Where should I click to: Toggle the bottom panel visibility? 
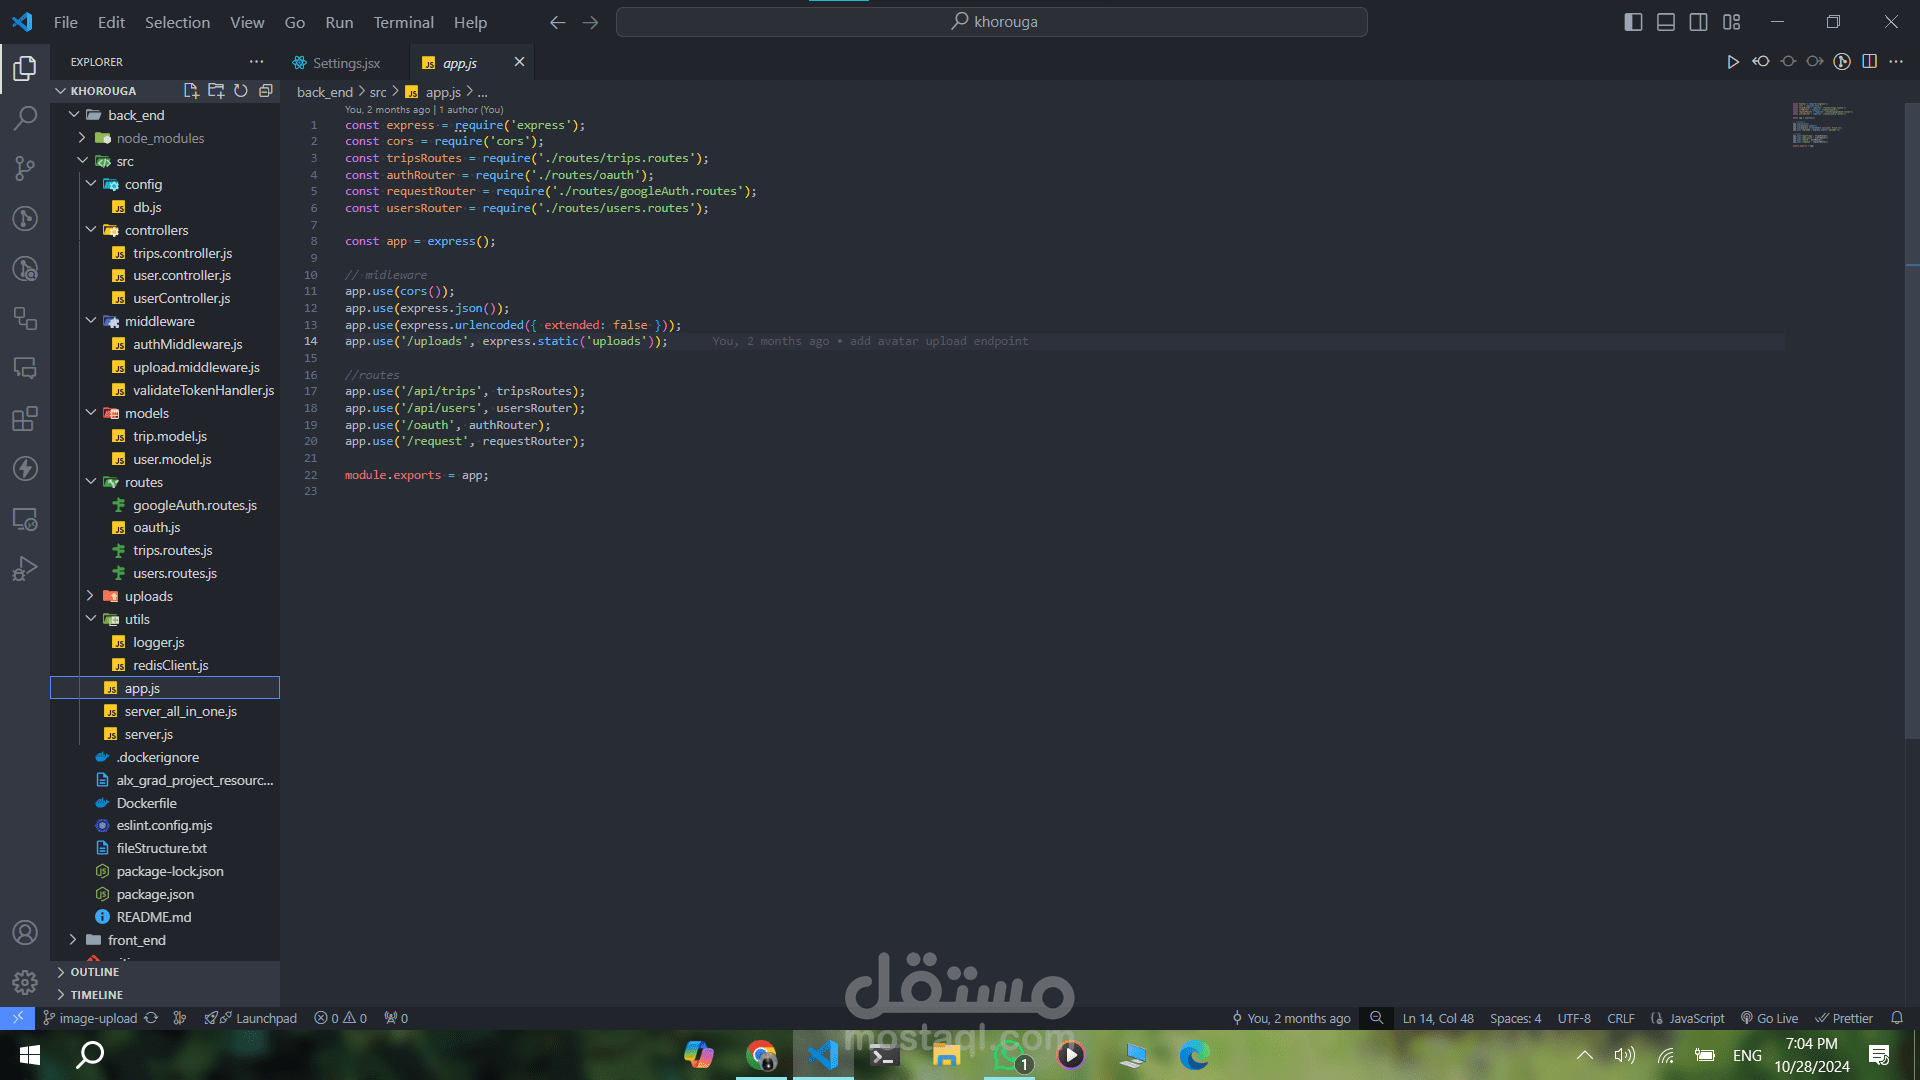click(1666, 22)
